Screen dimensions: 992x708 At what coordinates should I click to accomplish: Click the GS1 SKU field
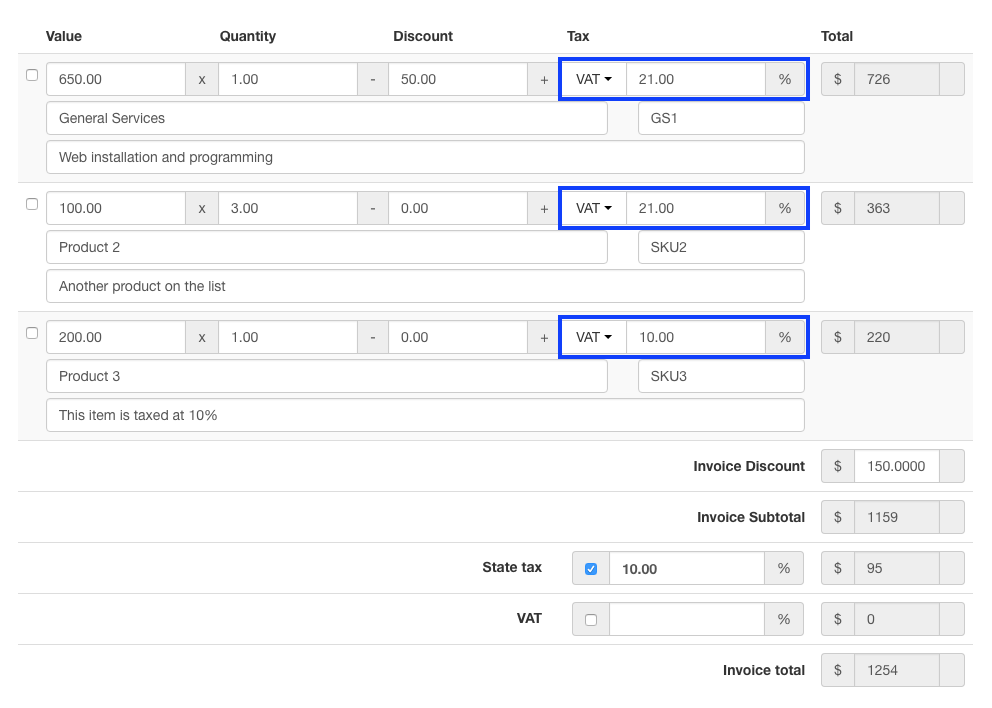tap(721, 118)
